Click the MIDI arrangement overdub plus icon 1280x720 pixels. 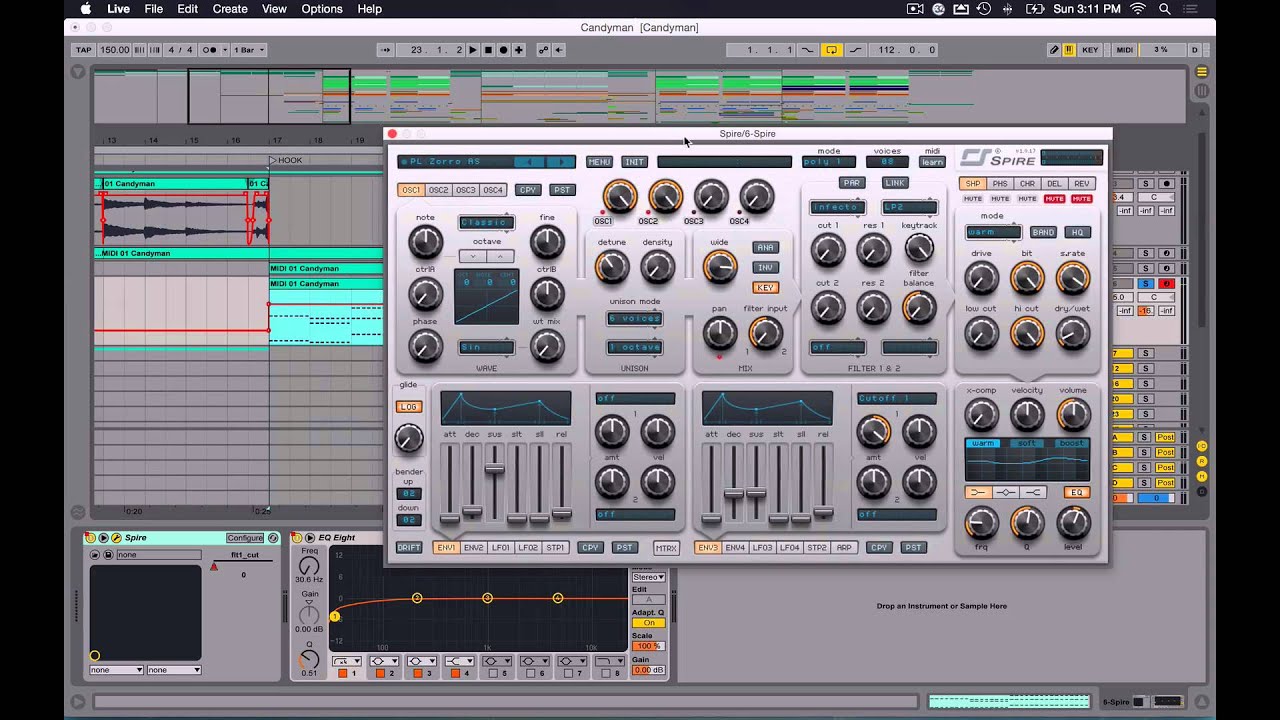(x=518, y=50)
